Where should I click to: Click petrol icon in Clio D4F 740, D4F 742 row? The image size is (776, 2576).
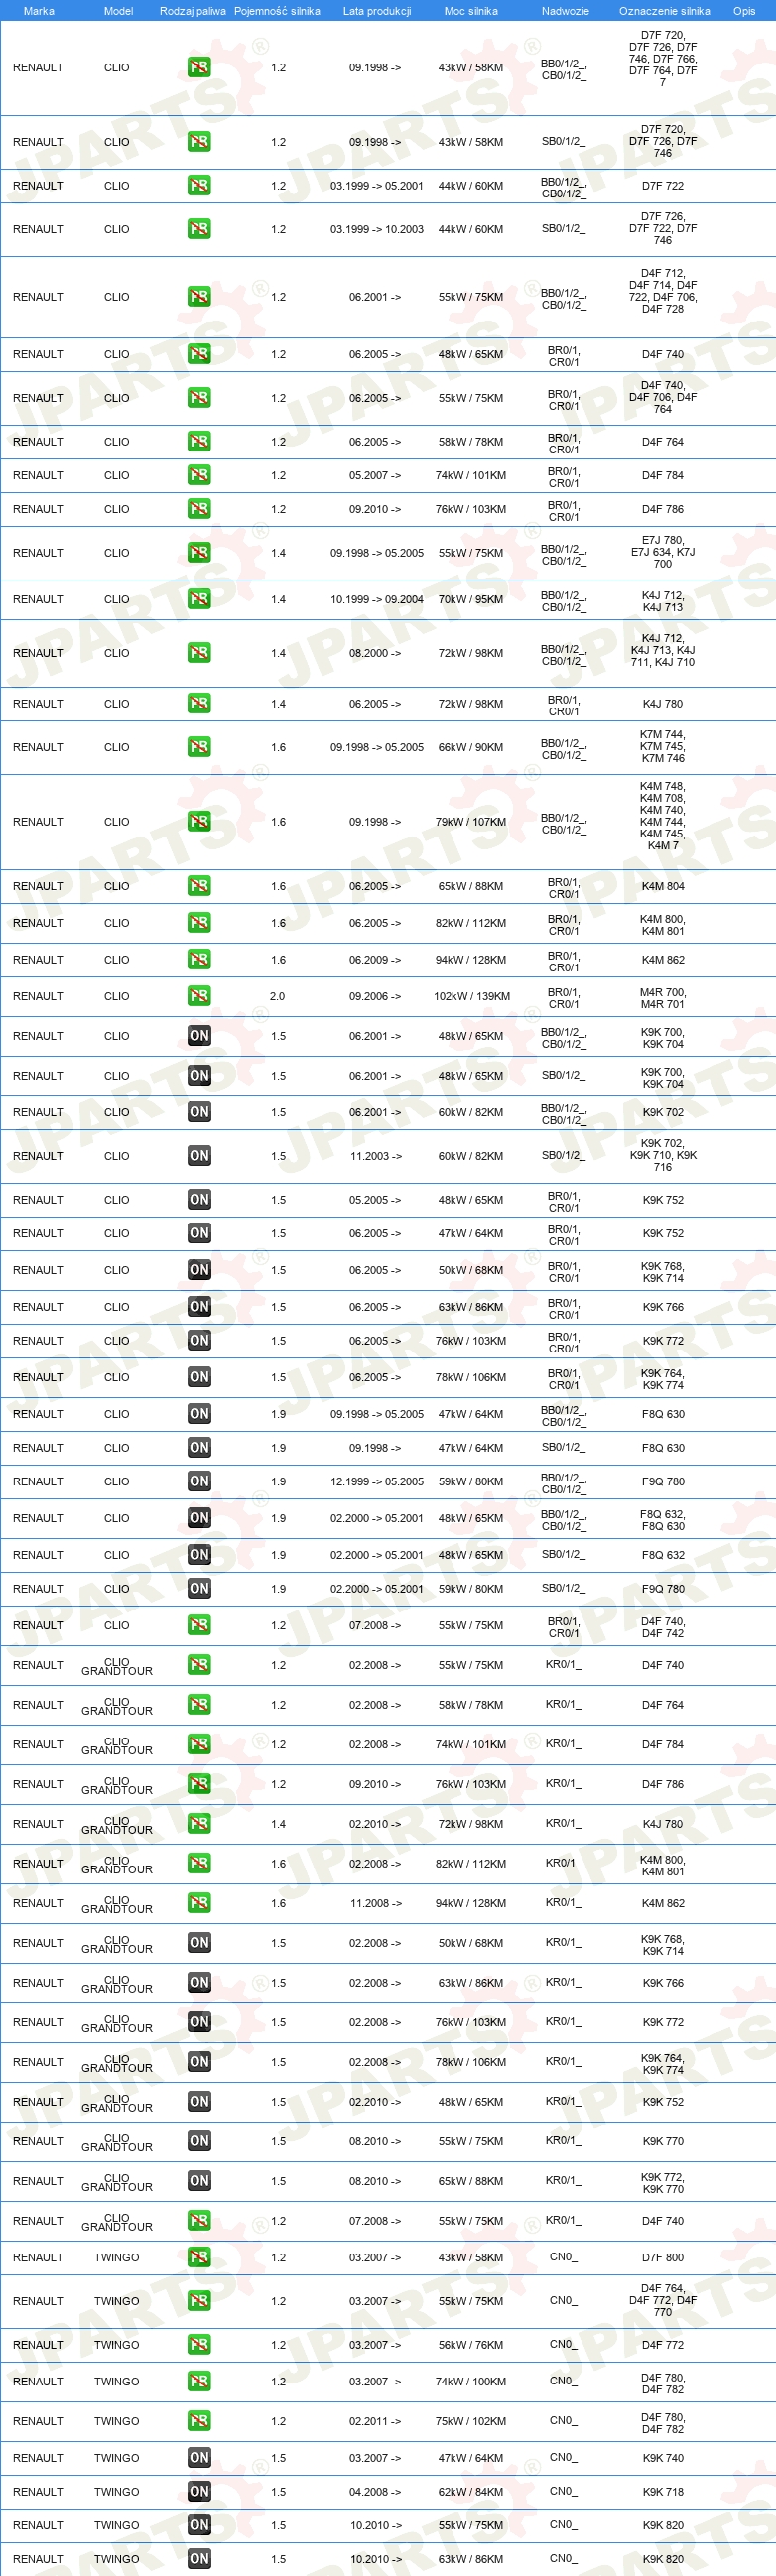(199, 1625)
